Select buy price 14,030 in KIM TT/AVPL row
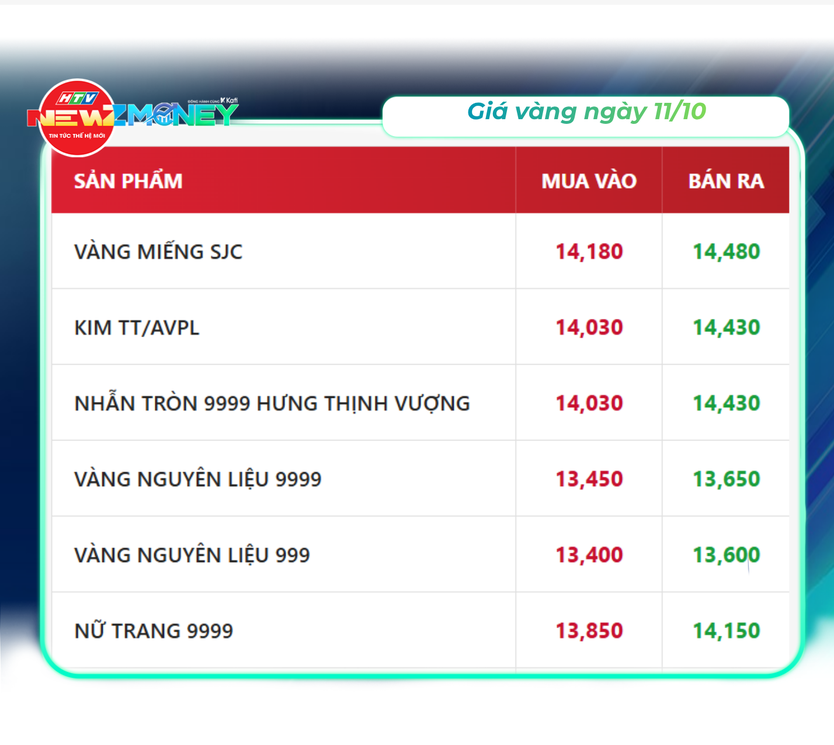 point(589,328)
